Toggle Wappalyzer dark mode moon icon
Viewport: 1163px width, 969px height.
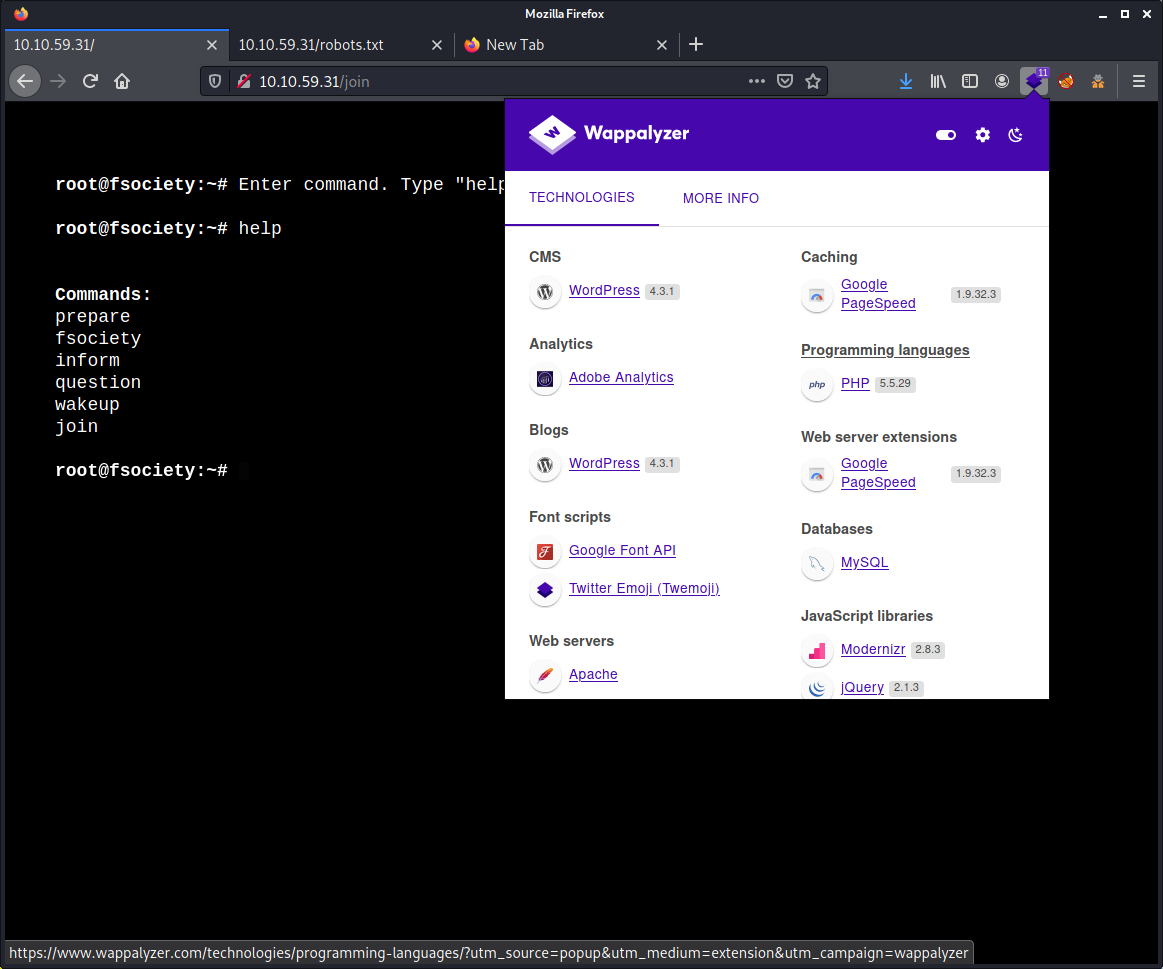(x=1015, y=135)
